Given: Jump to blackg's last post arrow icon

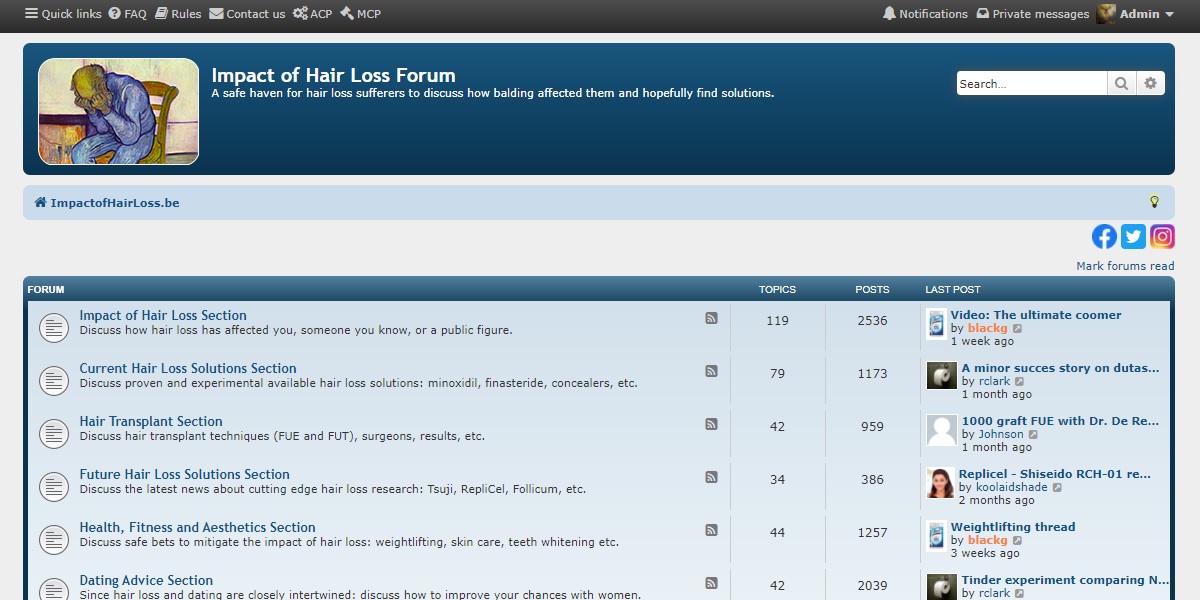Looking at the screenshot, I should pos(1019,328).
